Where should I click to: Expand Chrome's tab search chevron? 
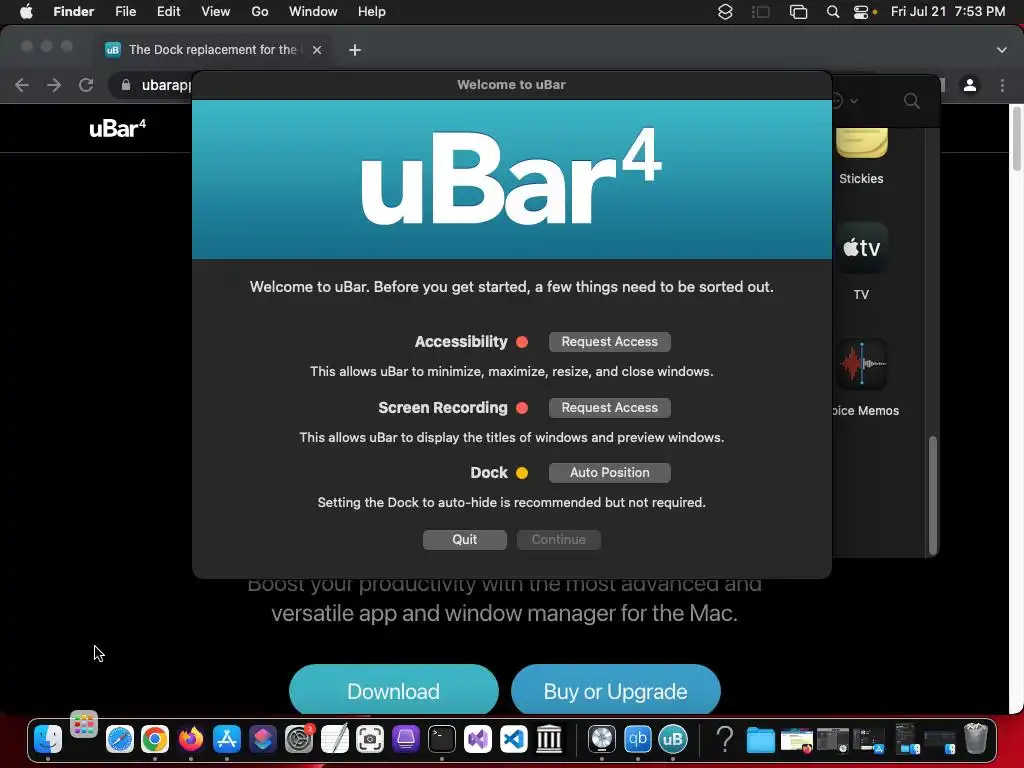tap(1002, 50)
